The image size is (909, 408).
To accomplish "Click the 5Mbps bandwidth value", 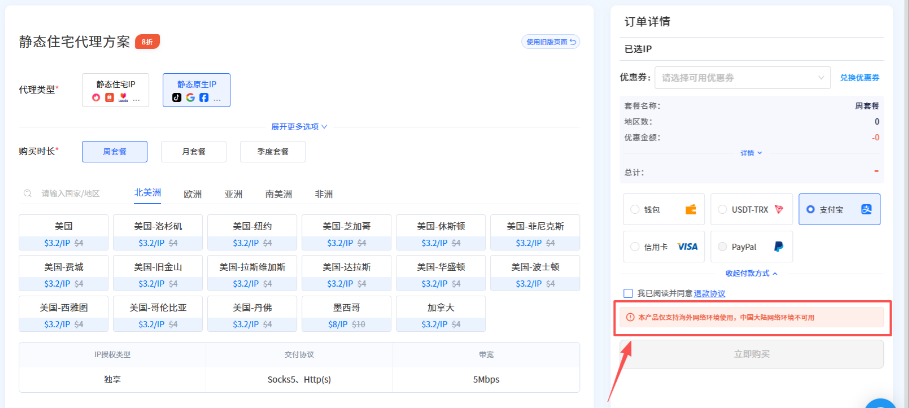I will click(x=486, y=380).
